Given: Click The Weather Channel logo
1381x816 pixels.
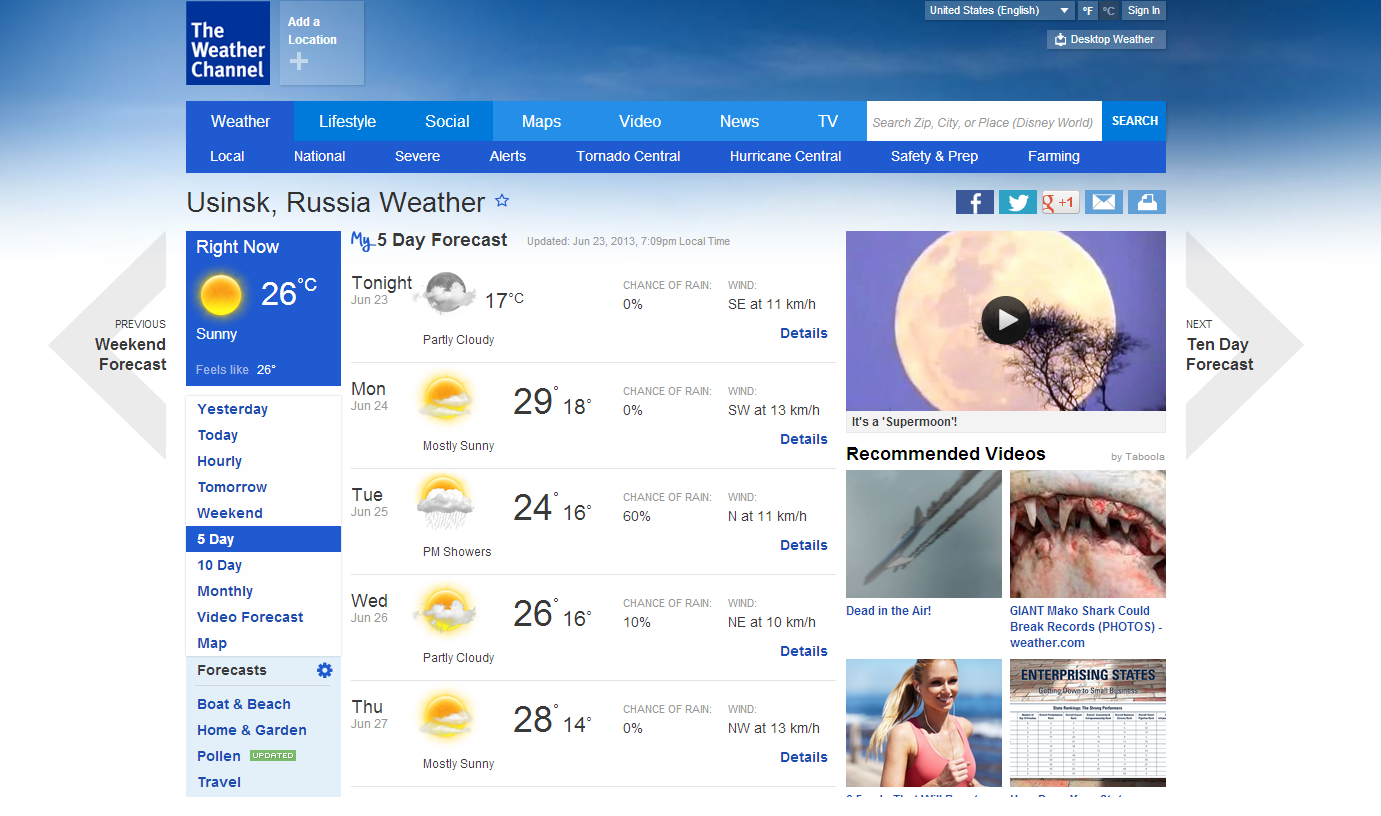Looking at the screenshot, I should (x=228, y=43).
